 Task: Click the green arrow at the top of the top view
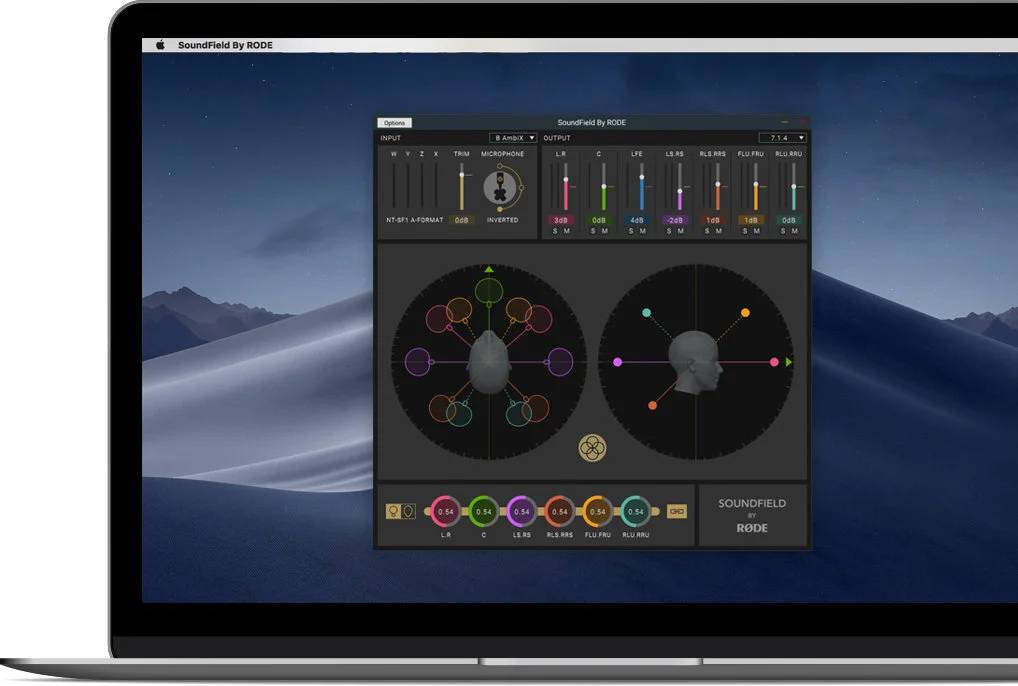[x=489, y=269]
